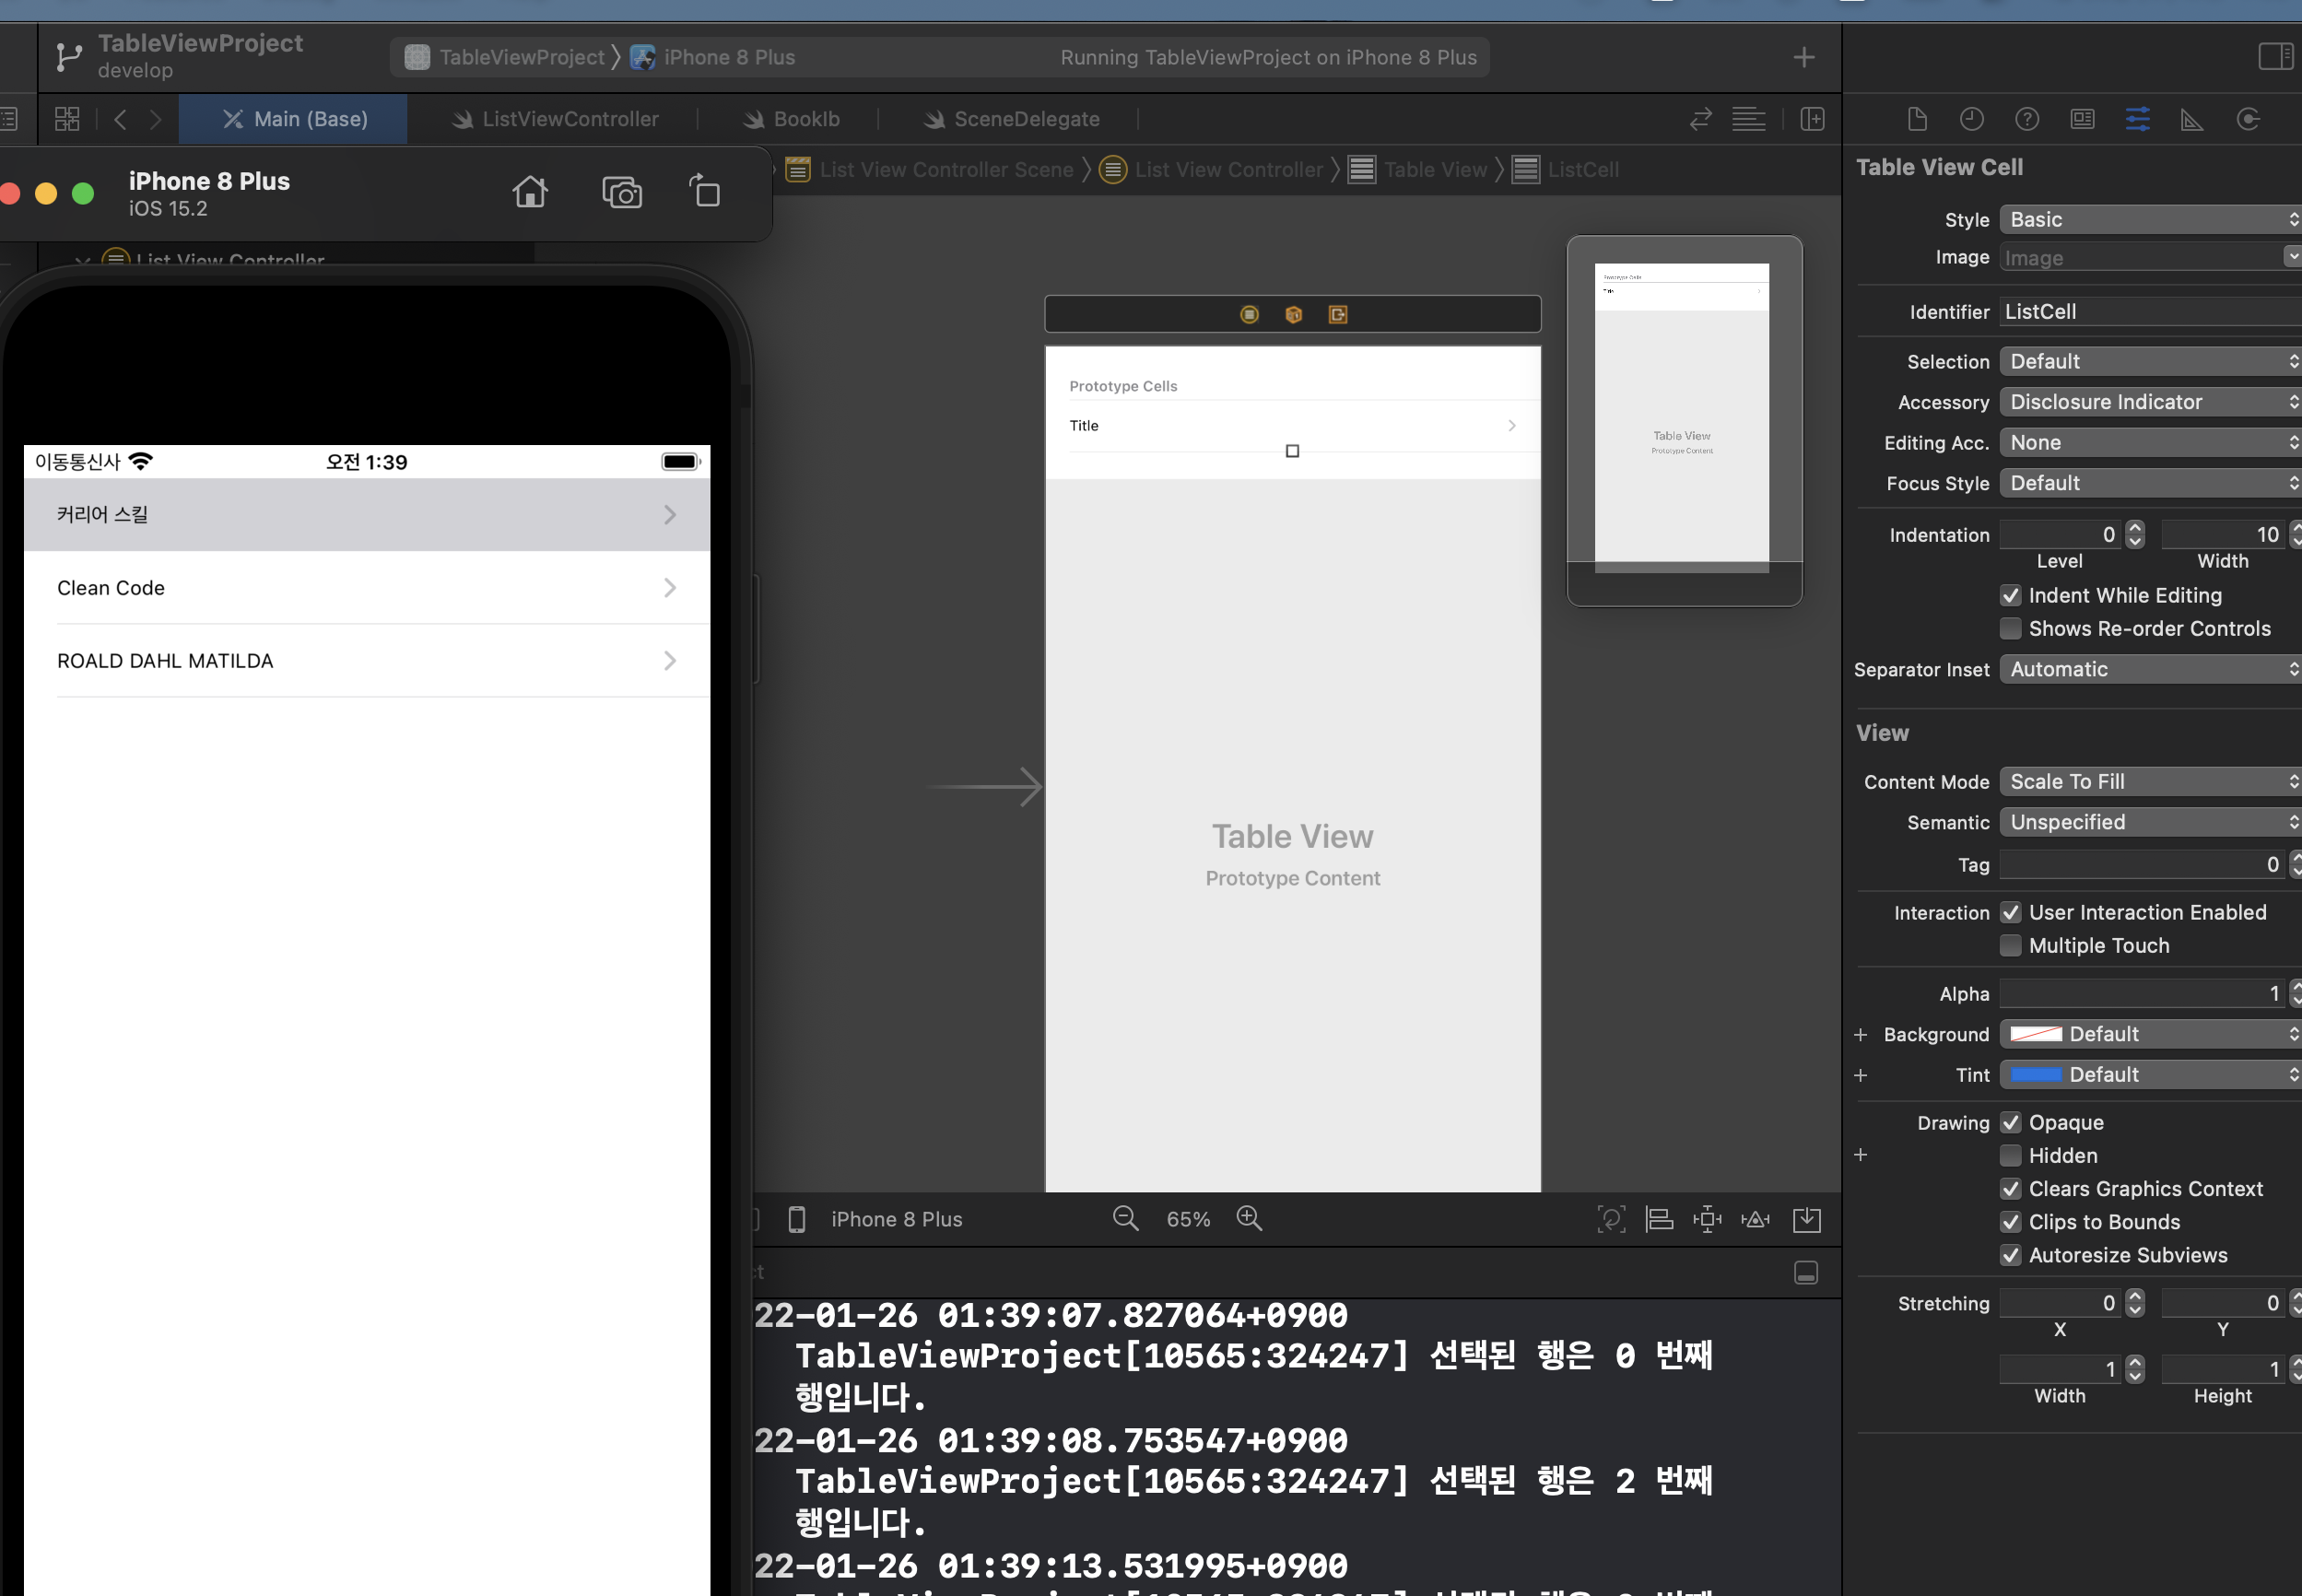
Task: Click the Identifier field containing ListCell
Action: point(2150,312)
